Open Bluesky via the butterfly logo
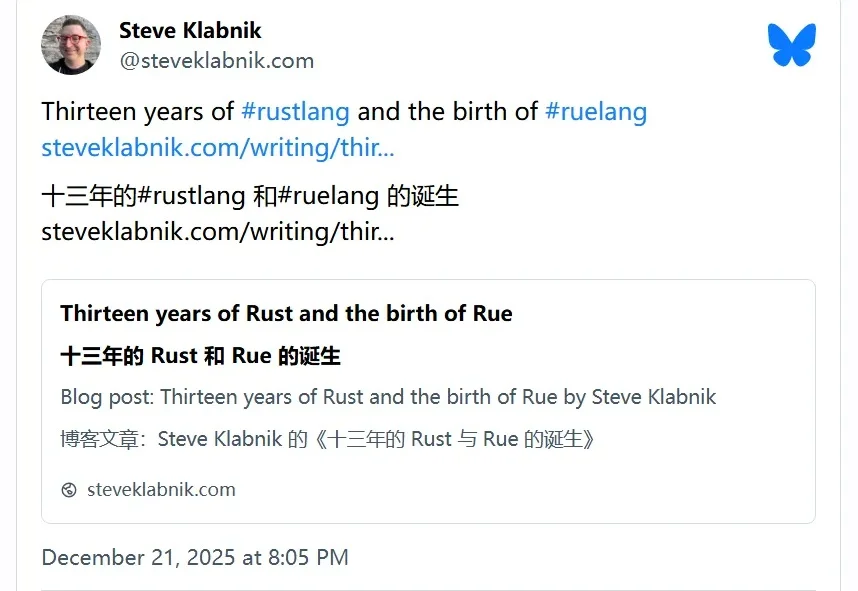The width and height of the screenshot is (858, 591). tap(794, 44)
